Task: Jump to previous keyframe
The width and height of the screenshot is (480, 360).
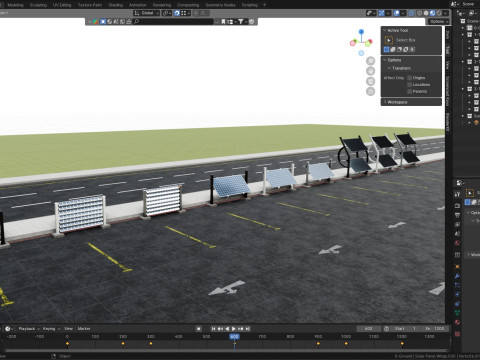Action: tap(220, 329)
